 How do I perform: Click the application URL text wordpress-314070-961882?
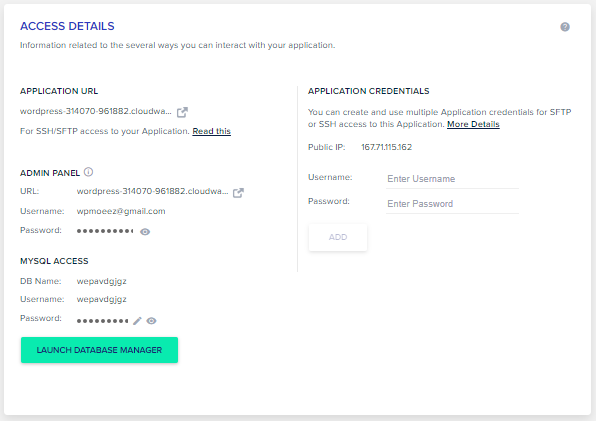point(96,111)
